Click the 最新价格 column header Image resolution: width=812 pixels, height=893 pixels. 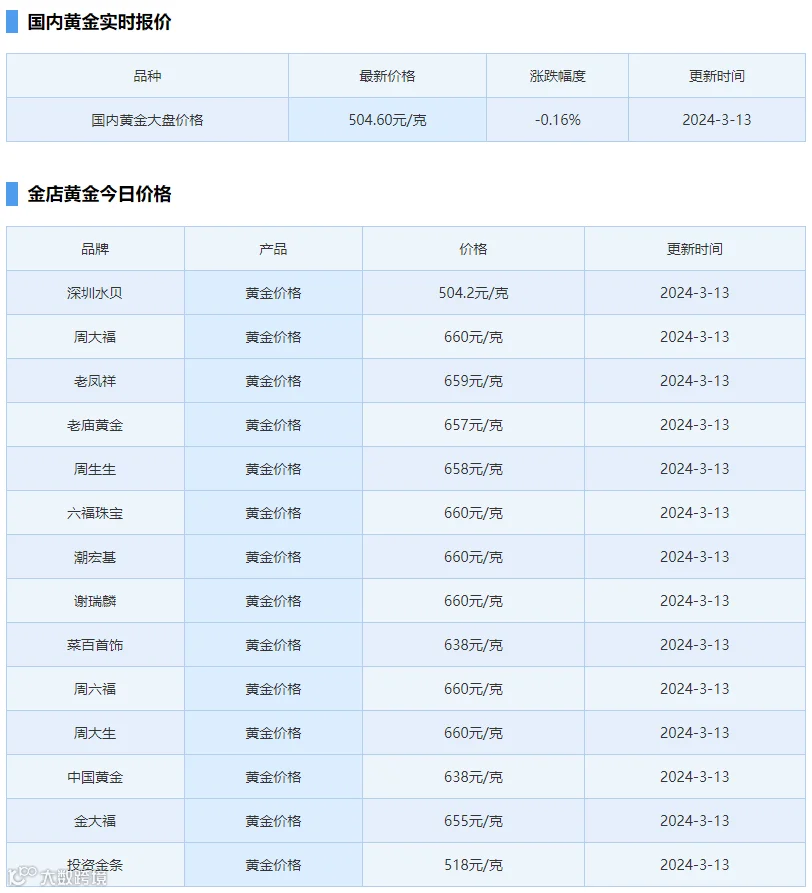click(387, 76)
